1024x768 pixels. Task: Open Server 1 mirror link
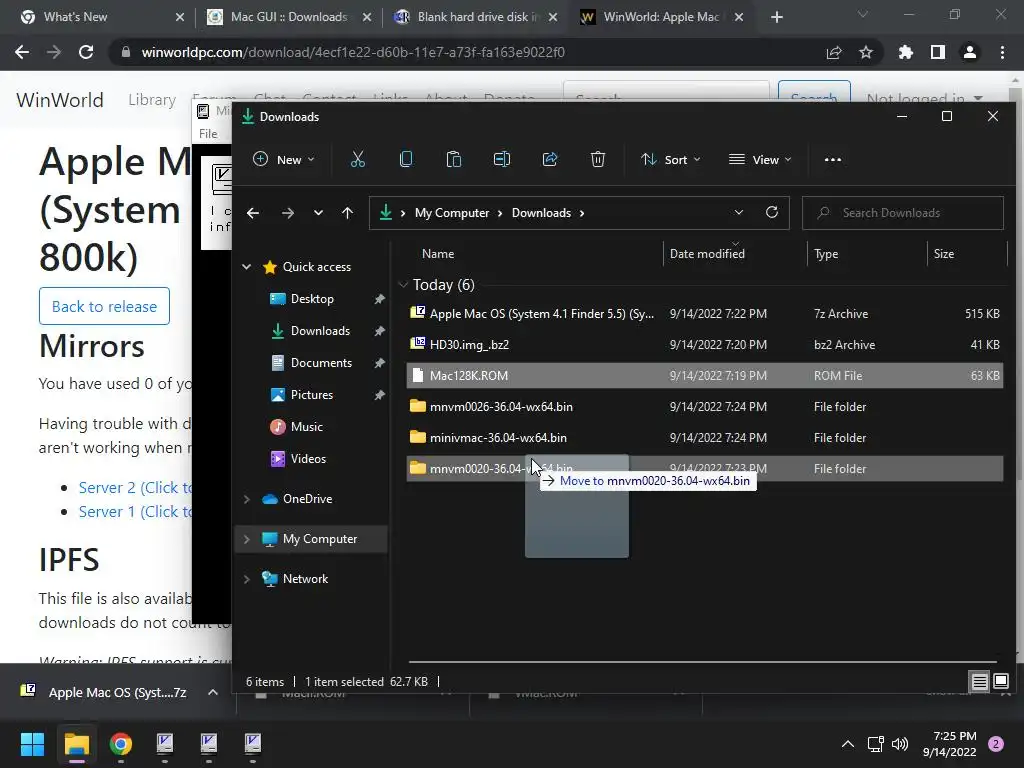click(x=136, y=511)
